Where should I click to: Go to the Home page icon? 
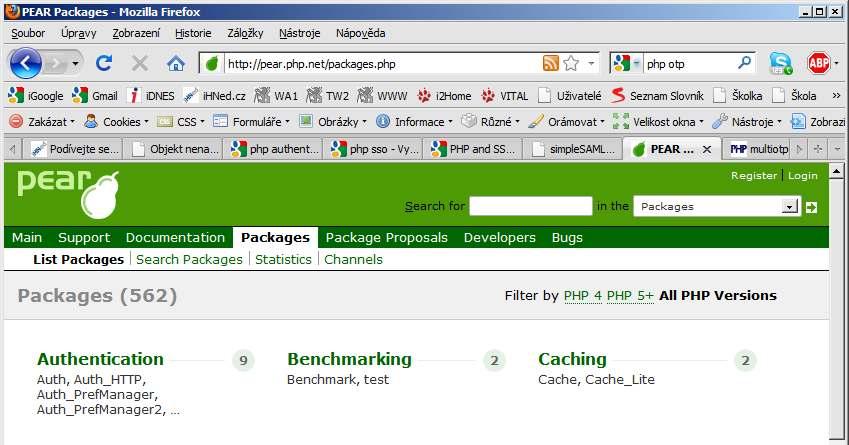click(175, 64)
